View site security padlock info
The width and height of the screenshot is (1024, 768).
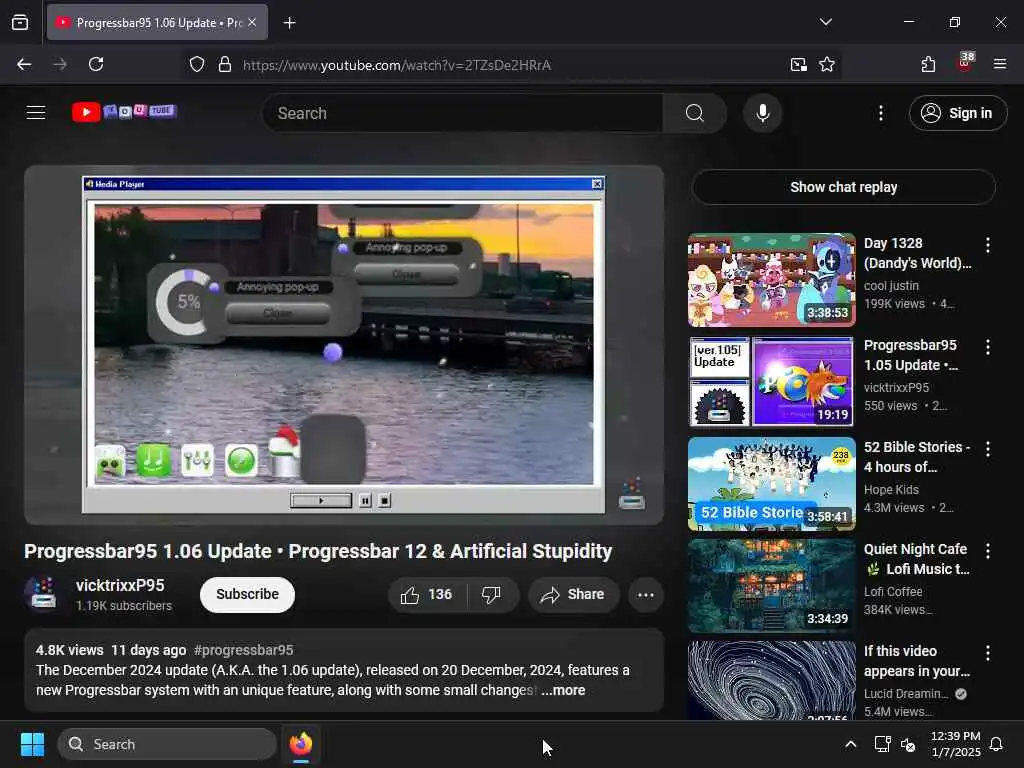point(225,65)
